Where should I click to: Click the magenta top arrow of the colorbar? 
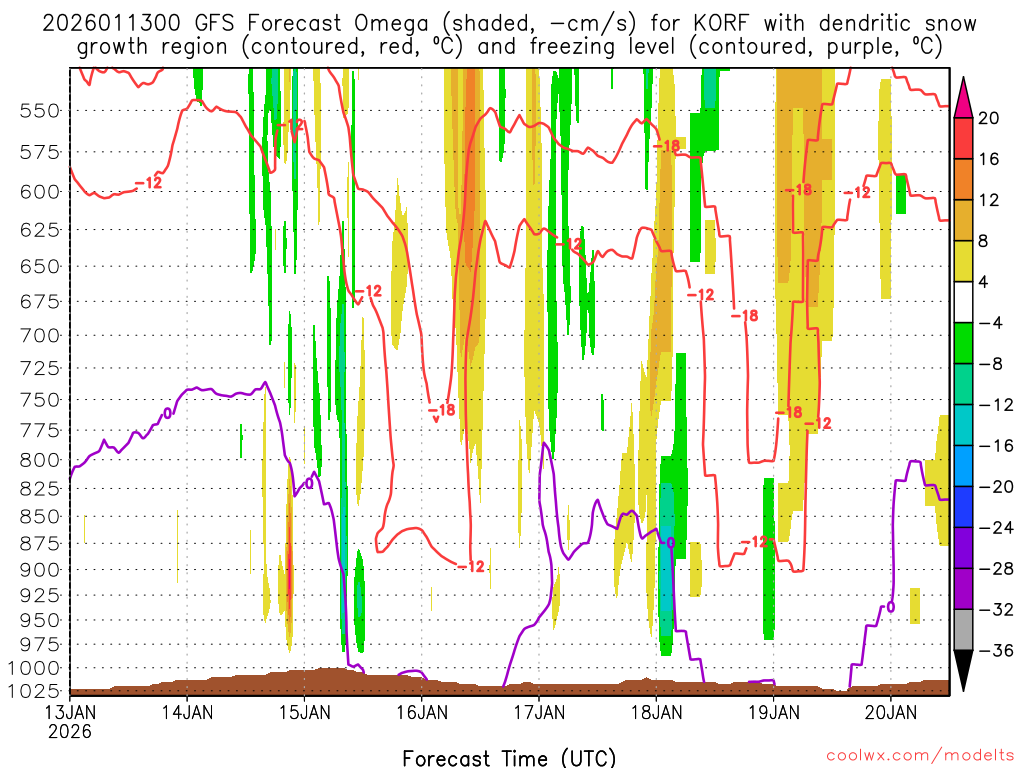[963, 98]
